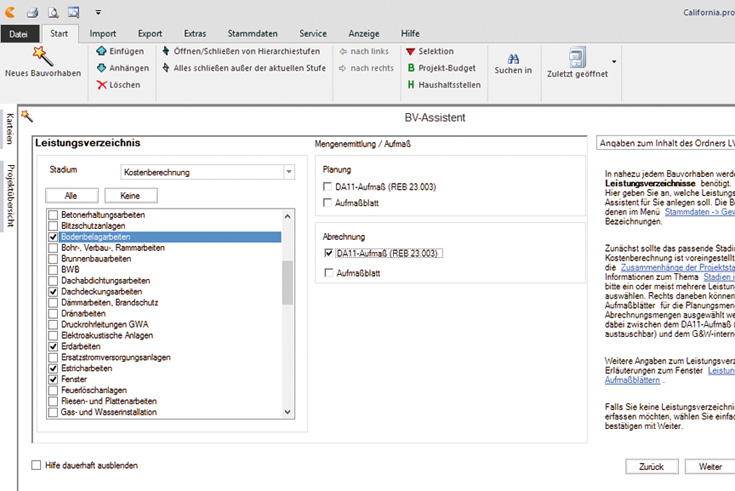
Task: Click the Neues Bauvorhaben wizard icon
Action: [x=42, y=54]
